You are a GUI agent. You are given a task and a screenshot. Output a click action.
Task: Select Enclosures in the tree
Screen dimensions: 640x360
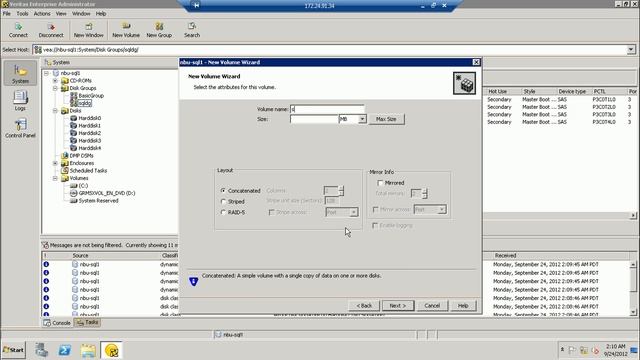point(82,163)
